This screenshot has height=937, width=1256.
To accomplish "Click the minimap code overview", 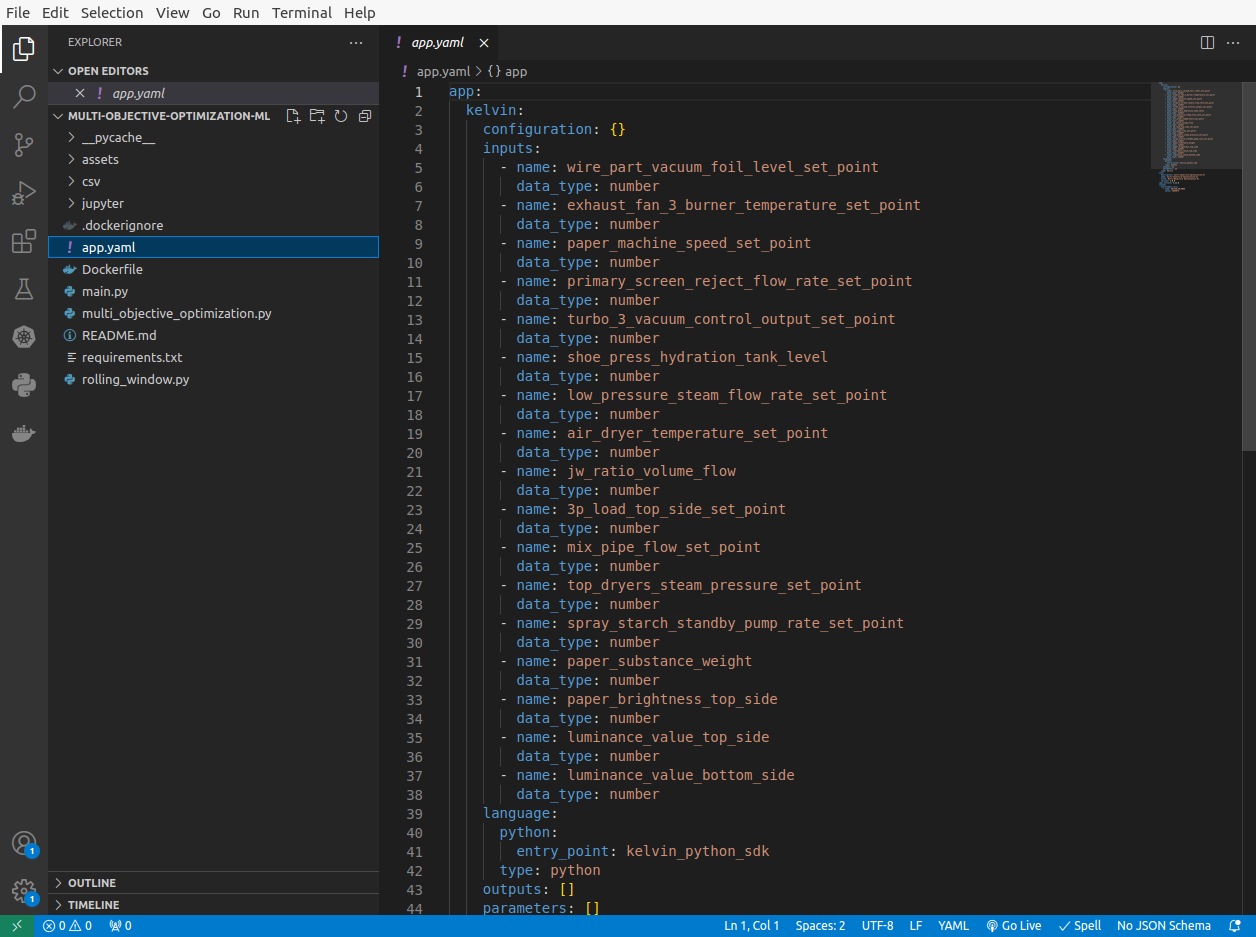I will coord(1190,130).
